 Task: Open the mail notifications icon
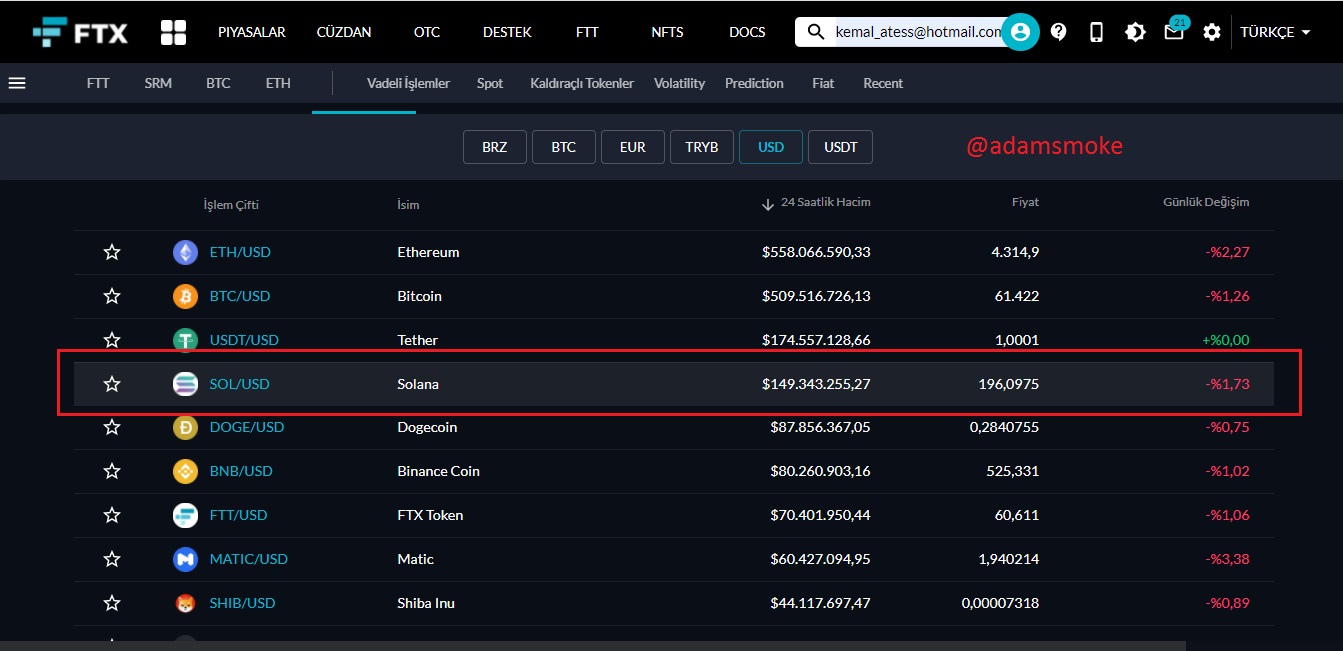point(1174,32)
